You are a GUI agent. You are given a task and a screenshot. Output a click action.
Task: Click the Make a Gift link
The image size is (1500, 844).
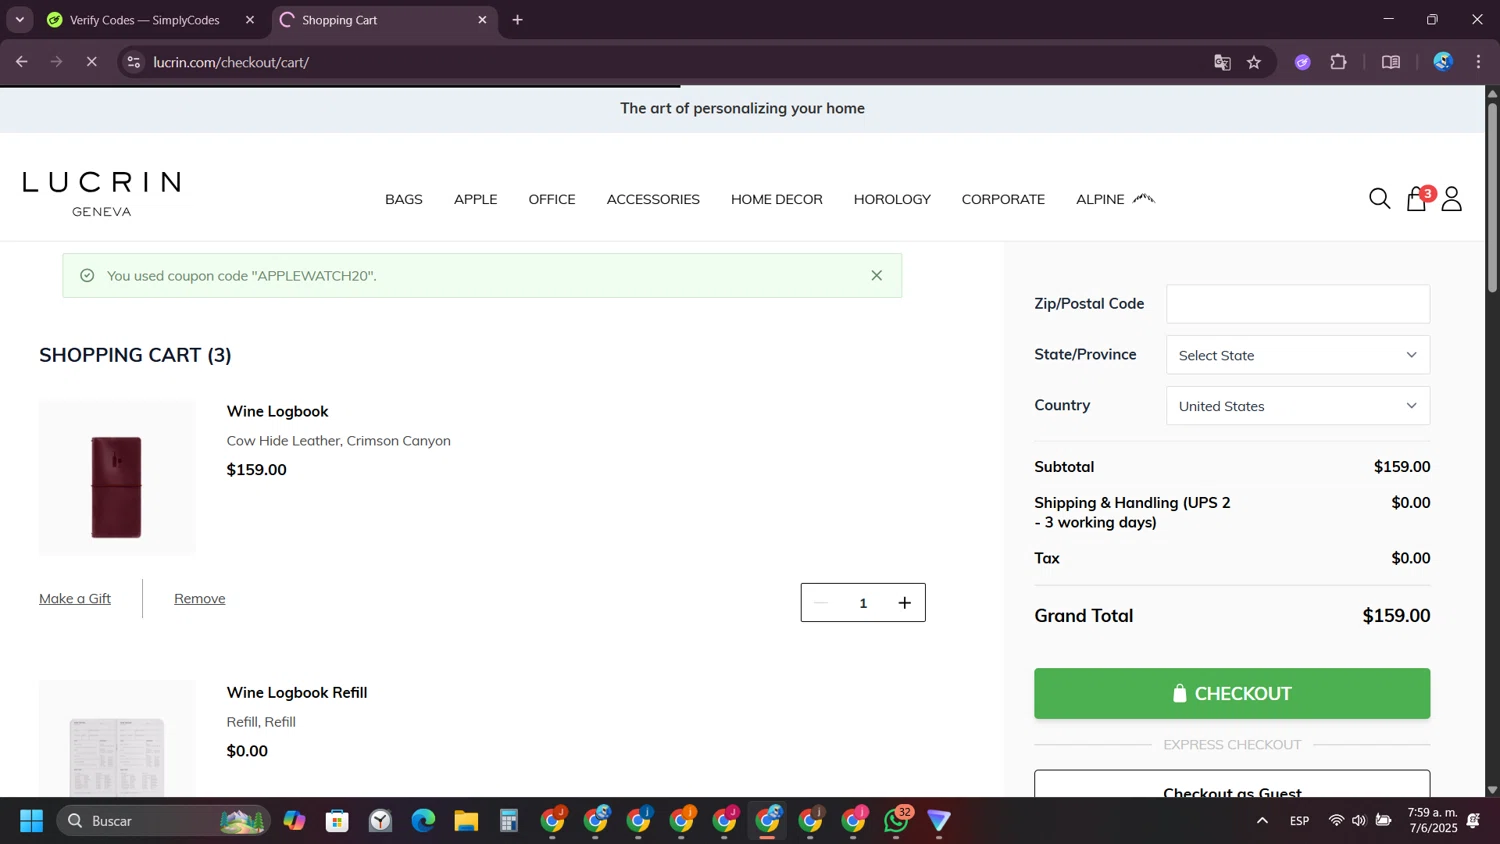coord(75,598)
